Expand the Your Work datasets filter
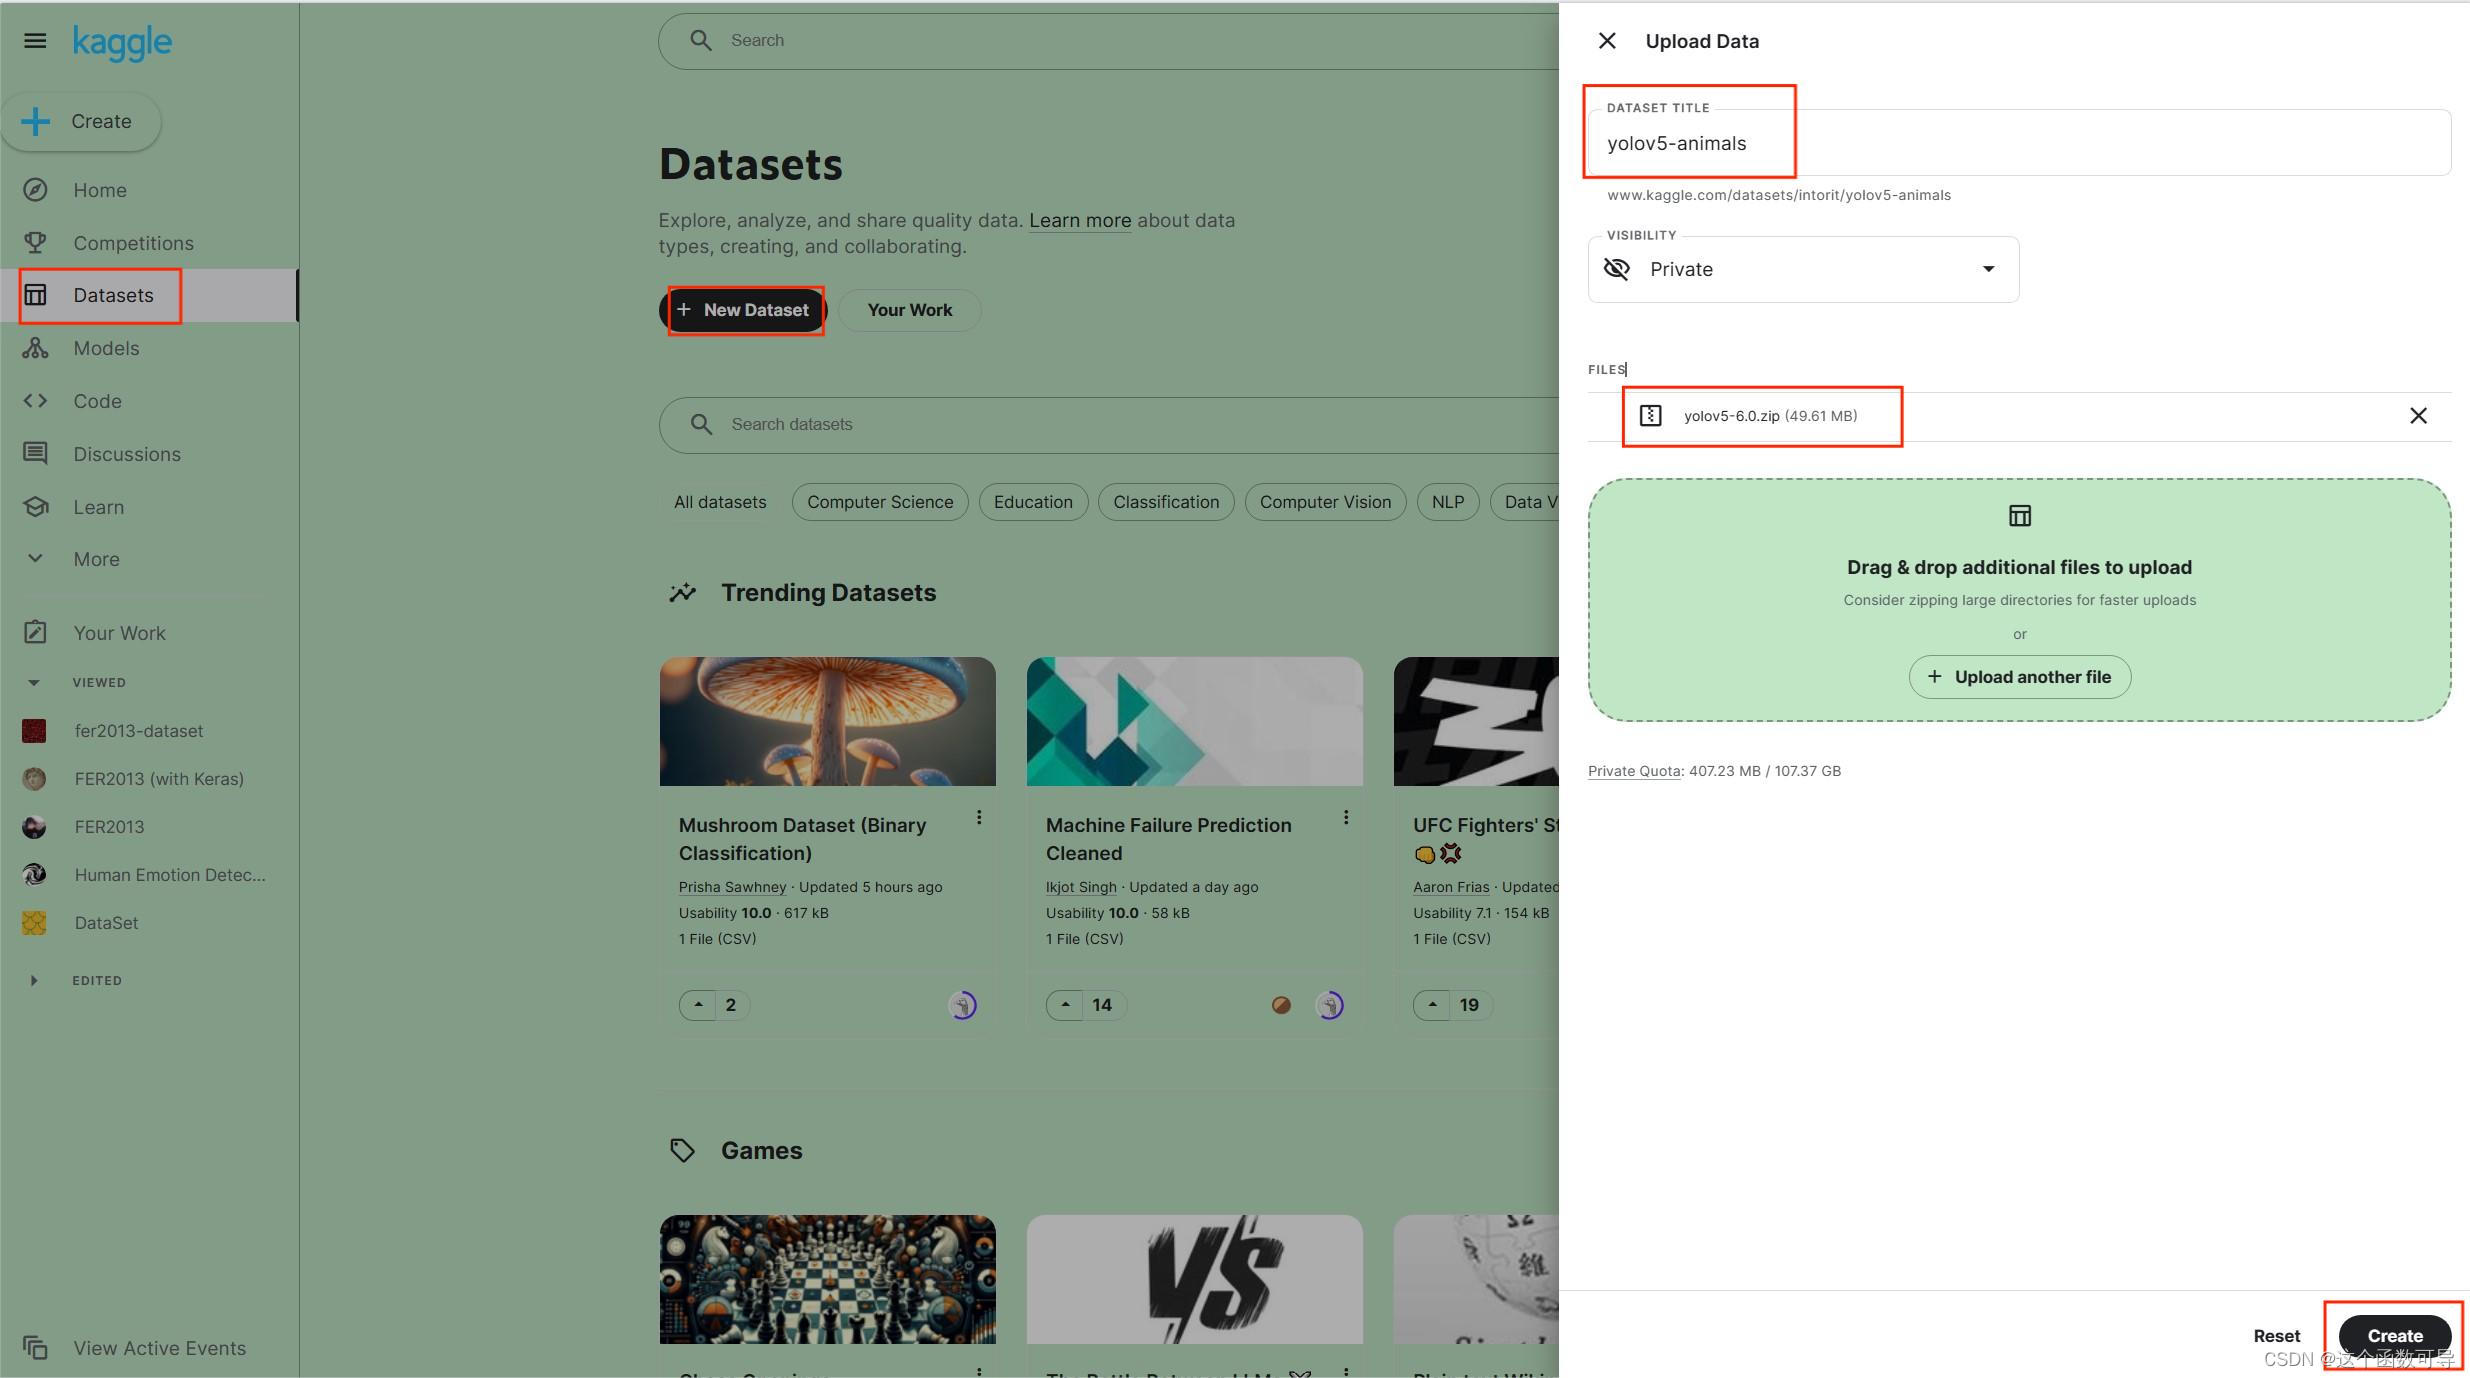The height and width of the screenshot is (1378, 2470). [x=909, y=309]
